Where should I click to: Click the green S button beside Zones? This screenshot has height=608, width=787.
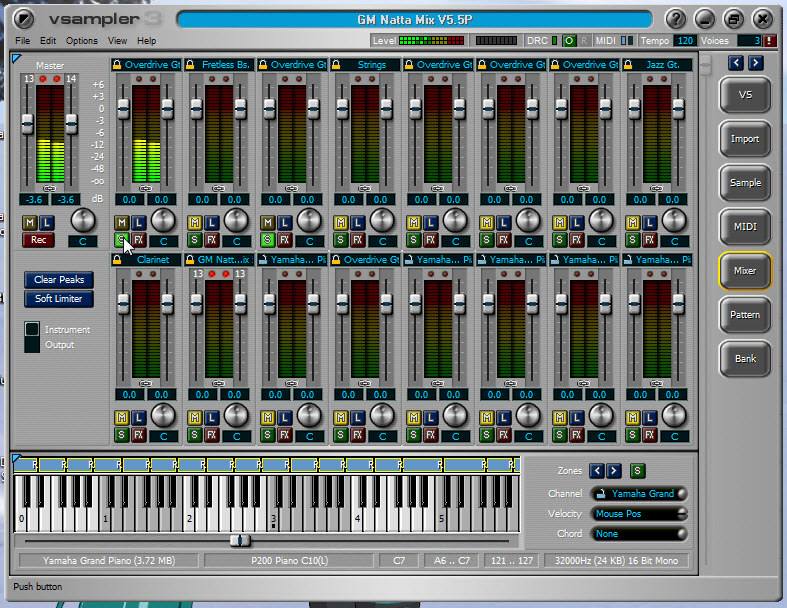[x=637, y=470]
